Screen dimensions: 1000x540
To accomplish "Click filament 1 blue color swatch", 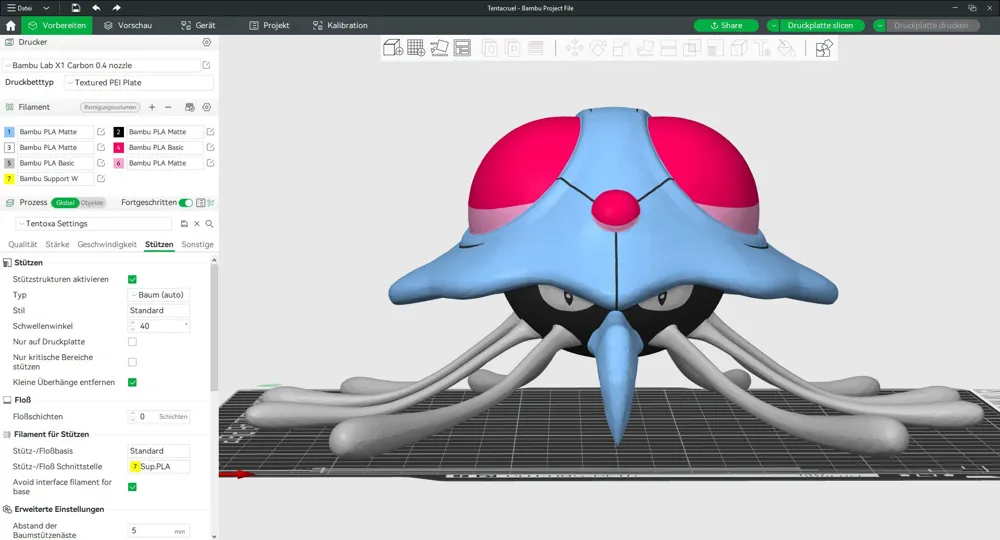I will pos(9,132).
